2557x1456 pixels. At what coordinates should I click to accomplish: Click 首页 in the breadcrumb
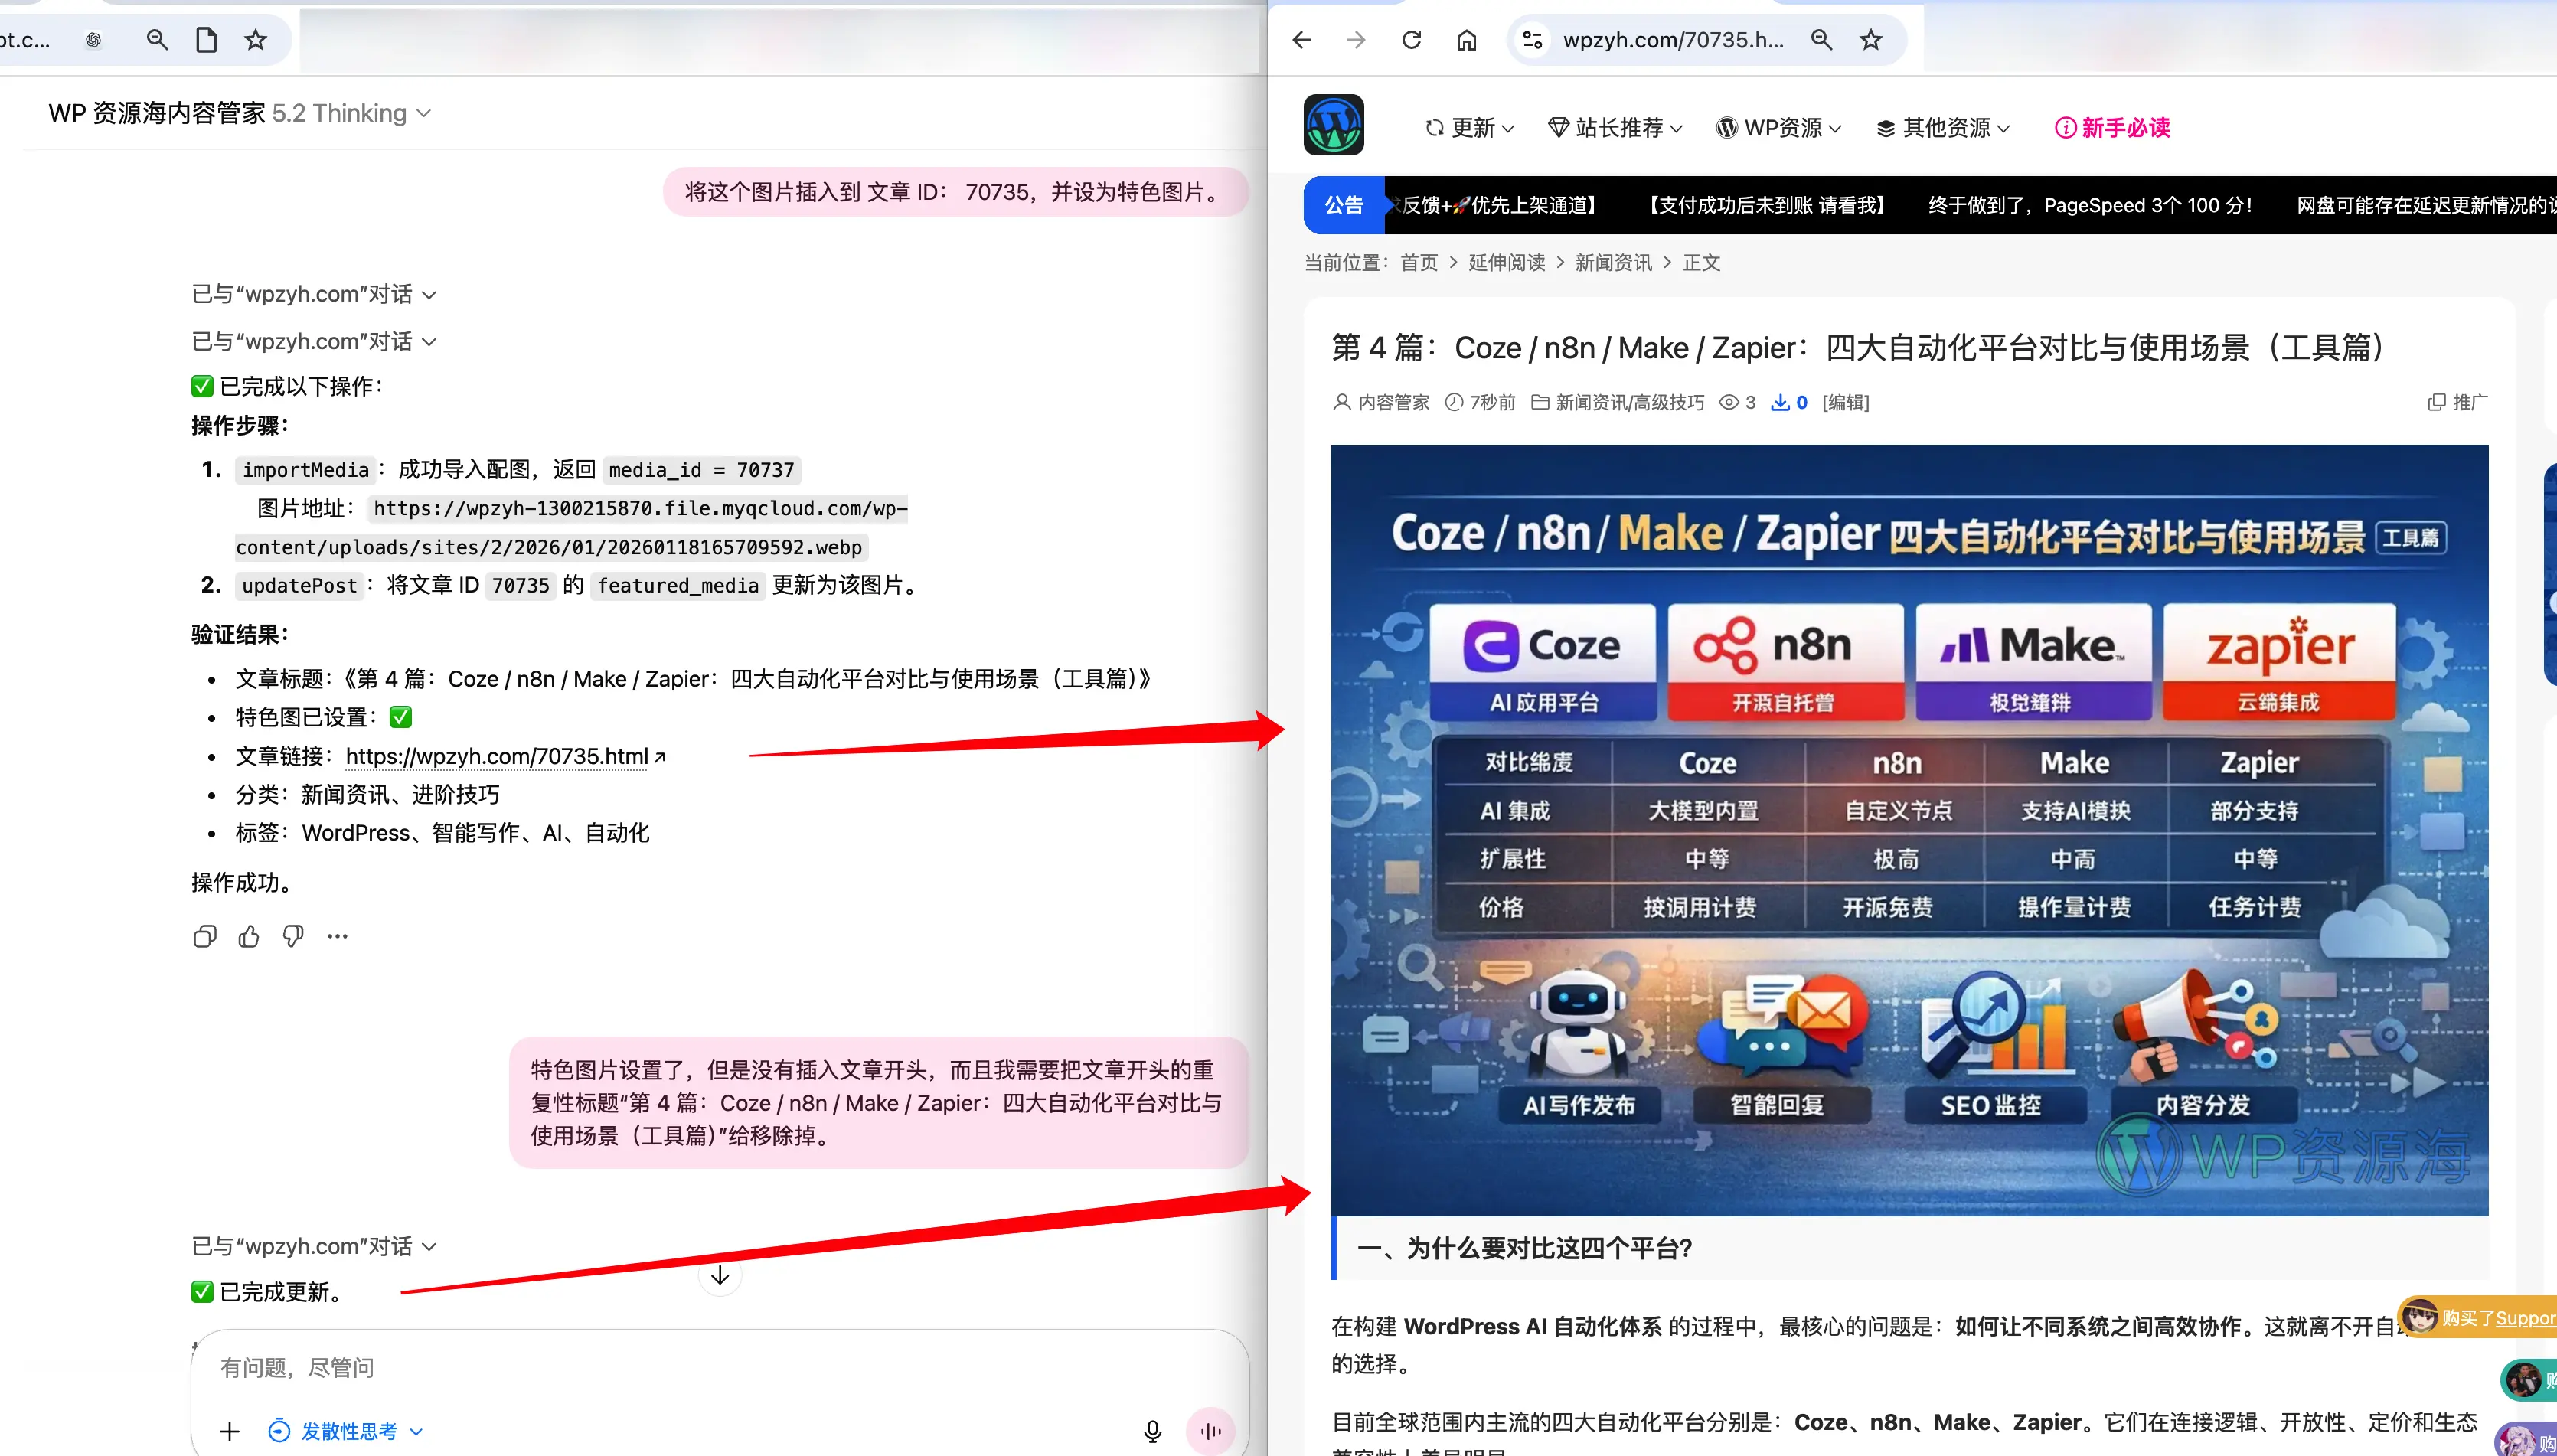[1419, 263]
